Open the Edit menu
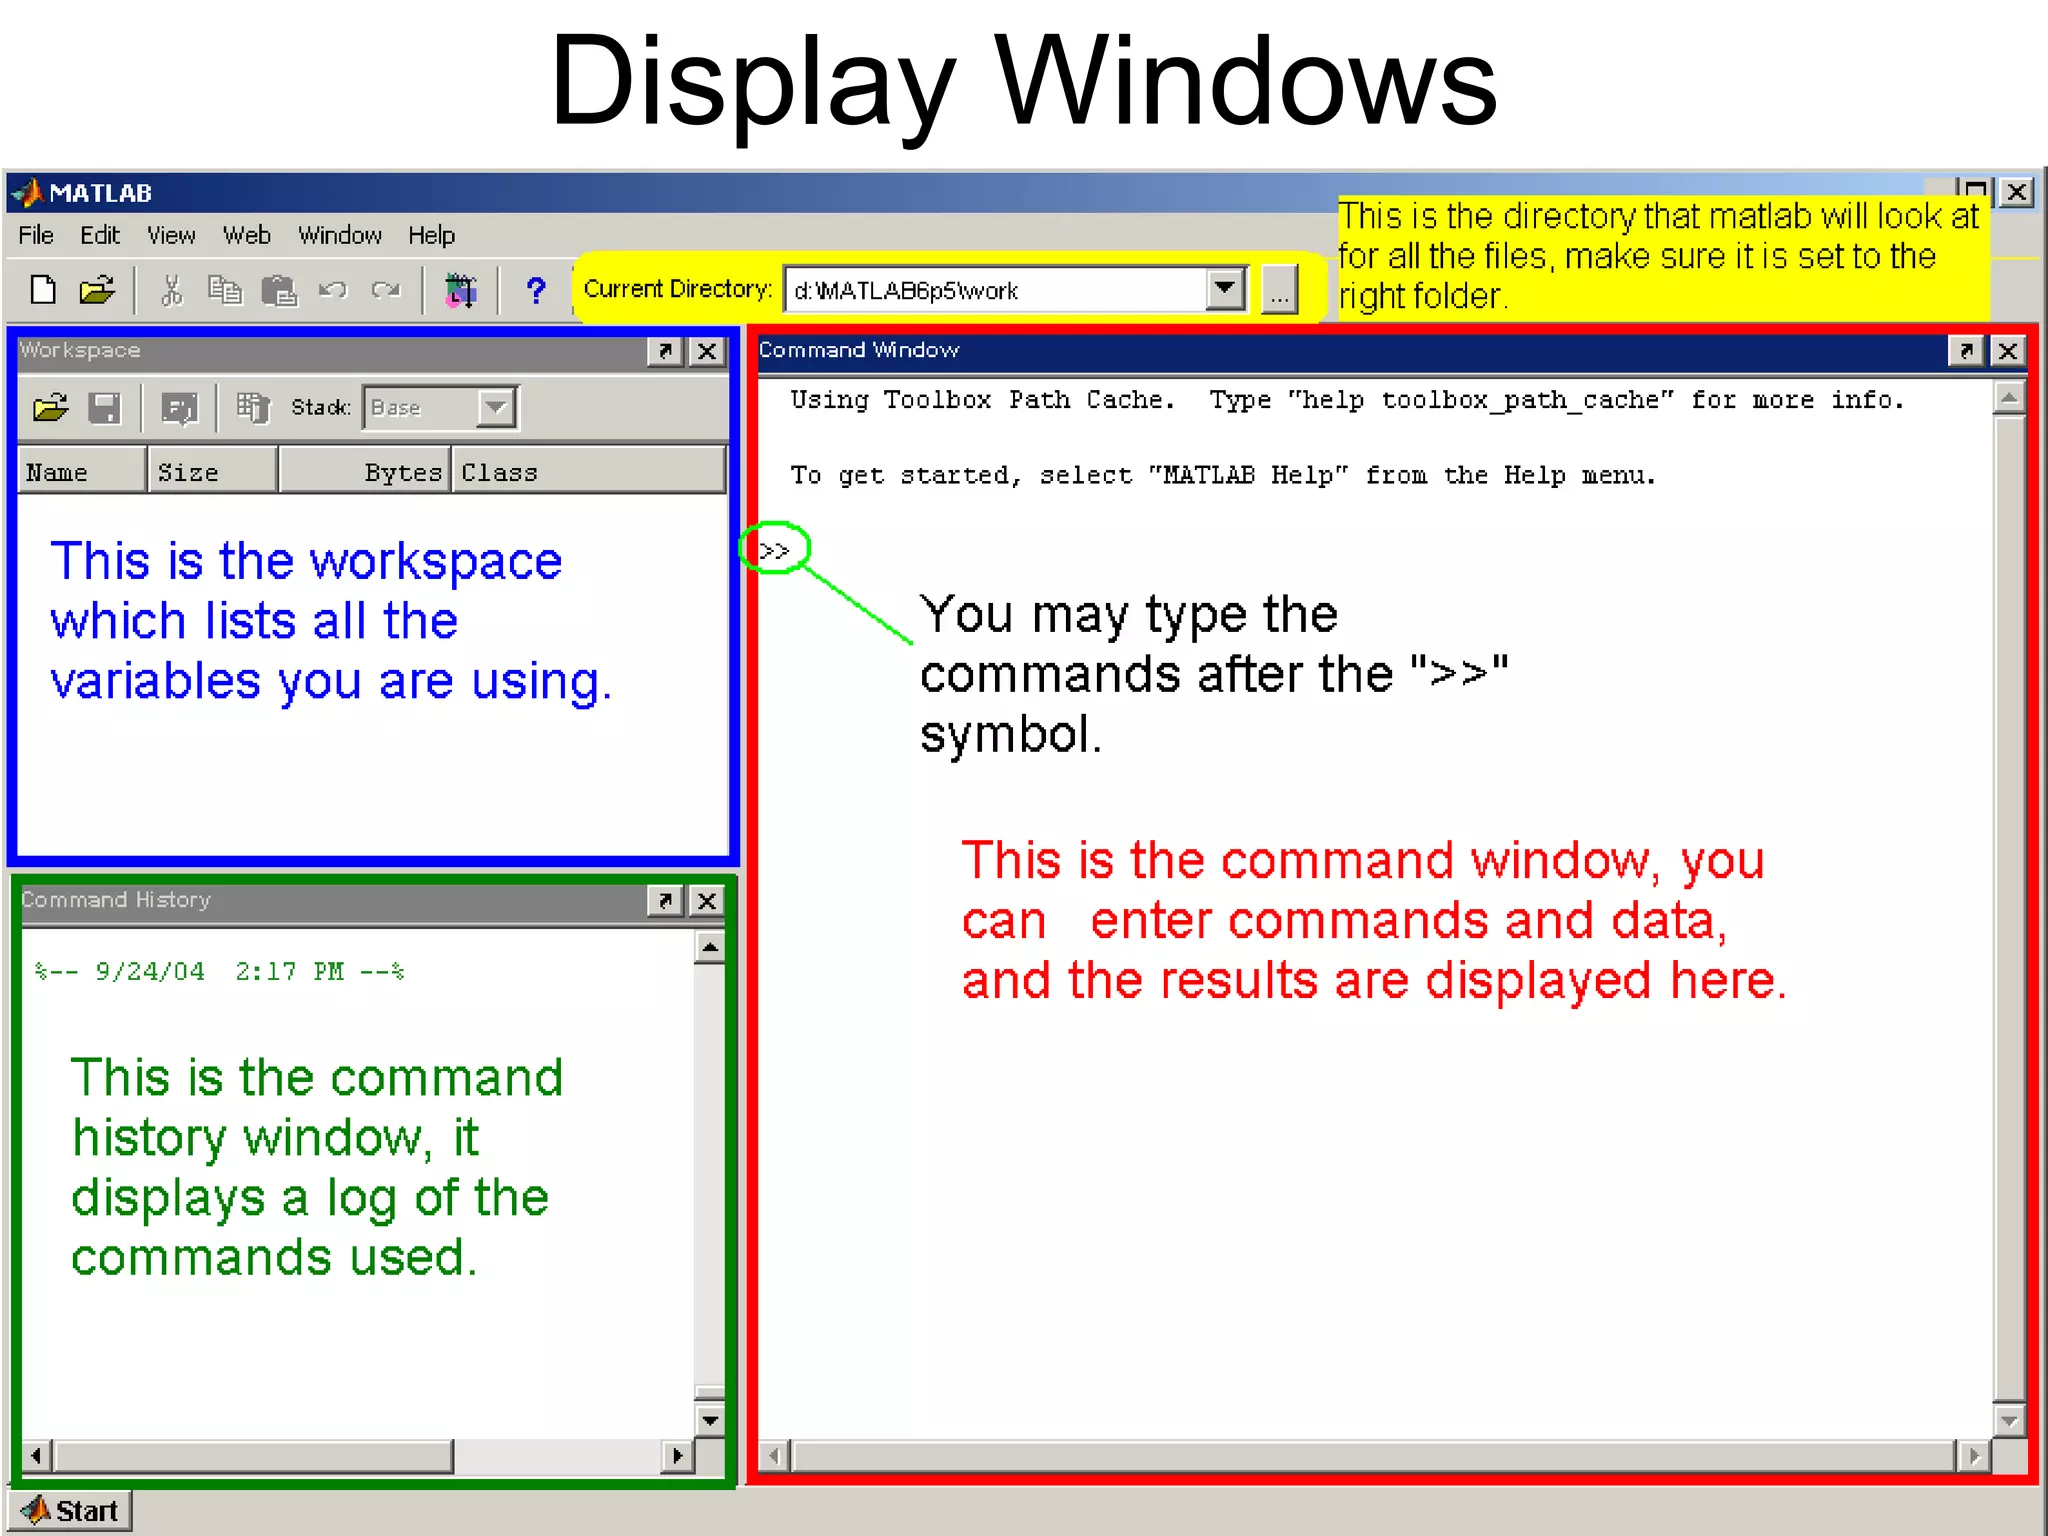 tap(100, 235)
